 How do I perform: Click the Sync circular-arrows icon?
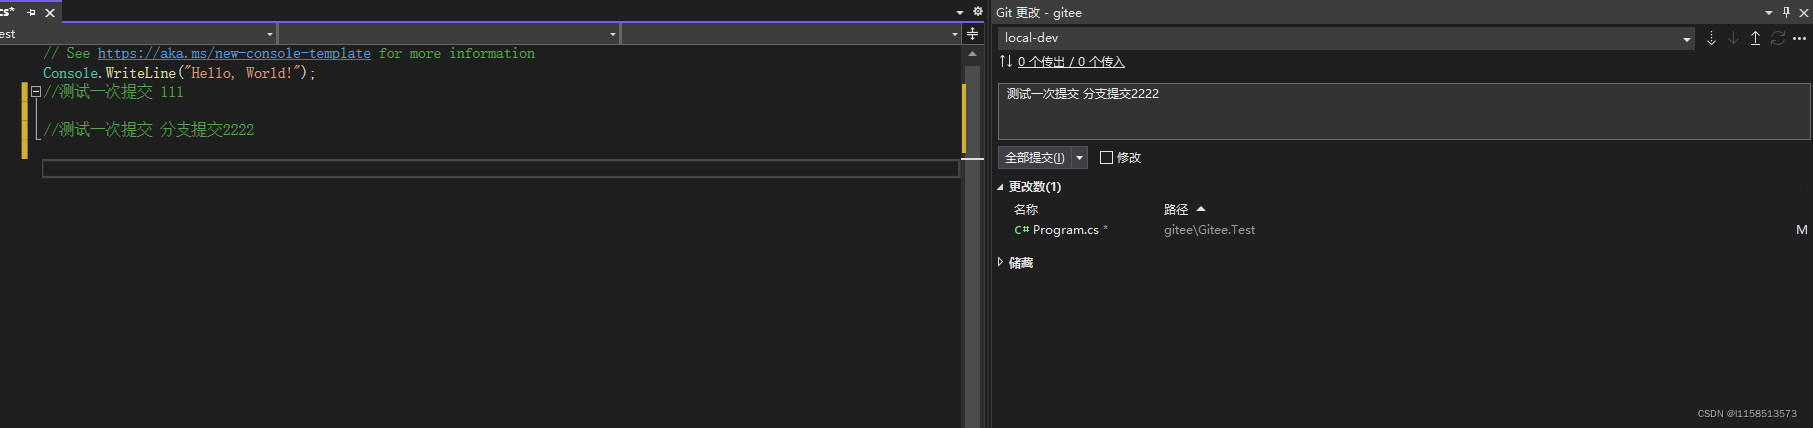(1777, 38)
